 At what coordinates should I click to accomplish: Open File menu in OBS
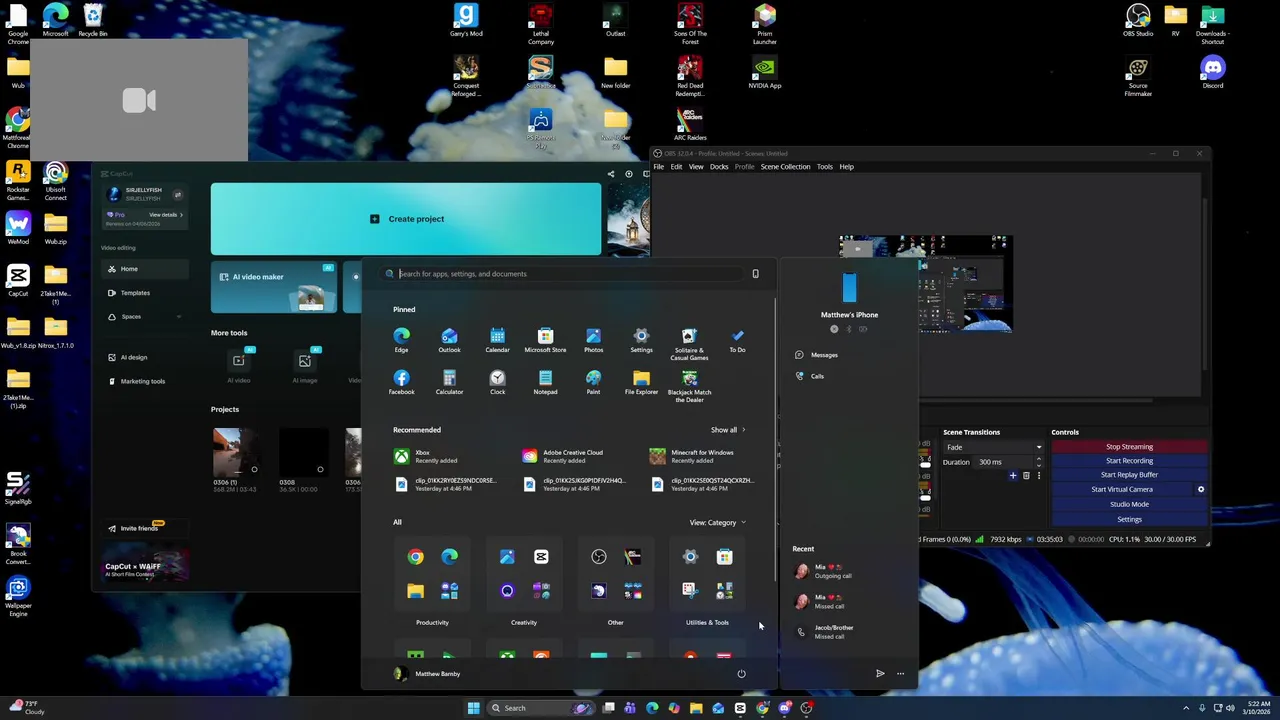click(659, 167)
